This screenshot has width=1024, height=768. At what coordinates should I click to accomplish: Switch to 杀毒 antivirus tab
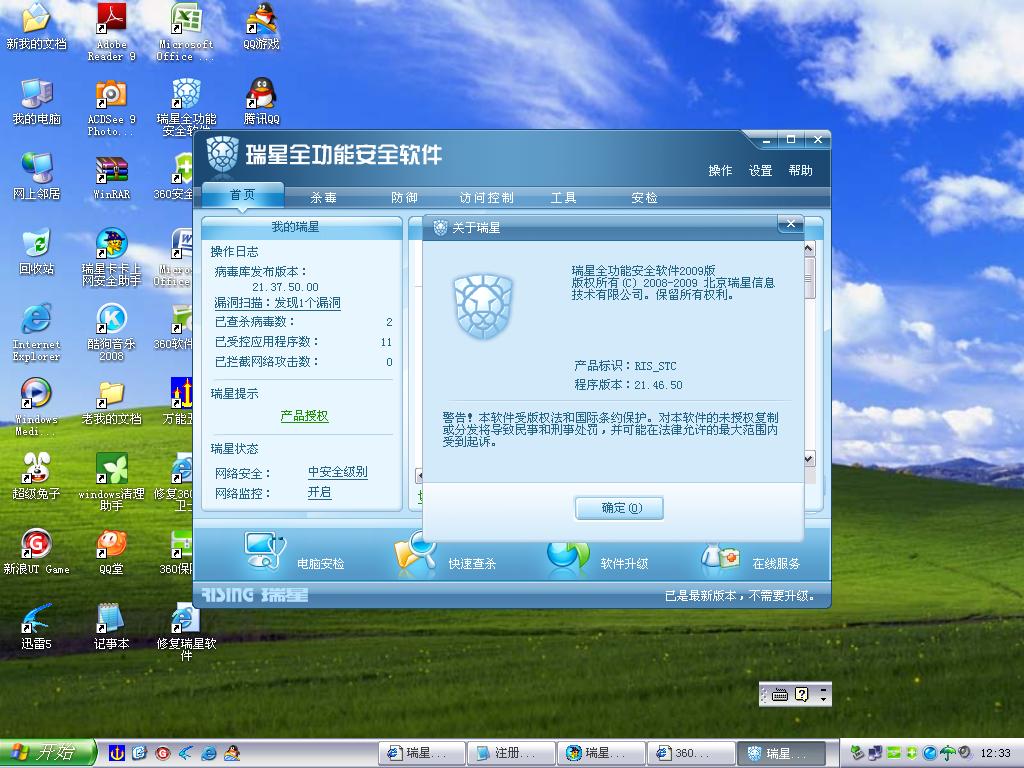[x=323, y=197]
